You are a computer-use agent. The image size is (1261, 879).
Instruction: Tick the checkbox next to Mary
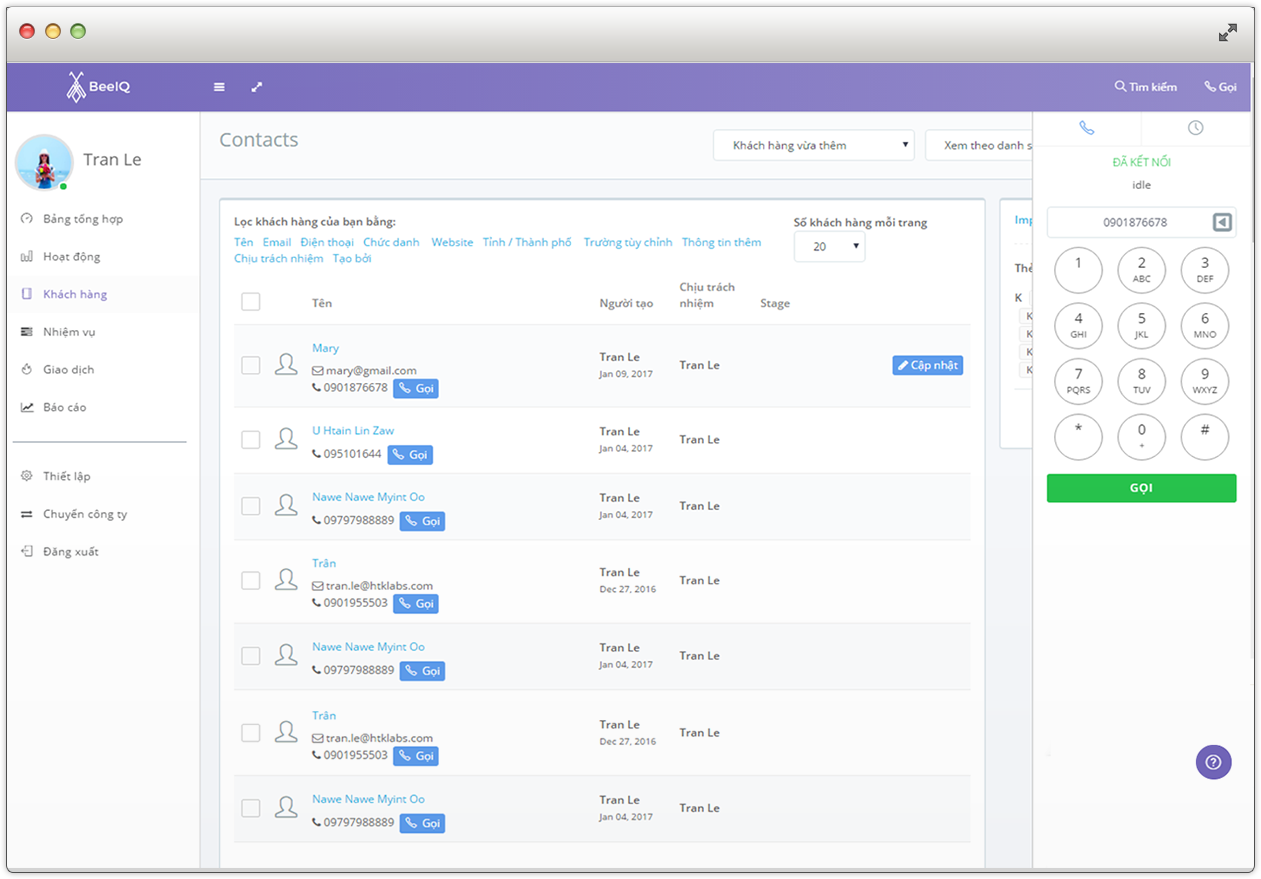(251, 365)
